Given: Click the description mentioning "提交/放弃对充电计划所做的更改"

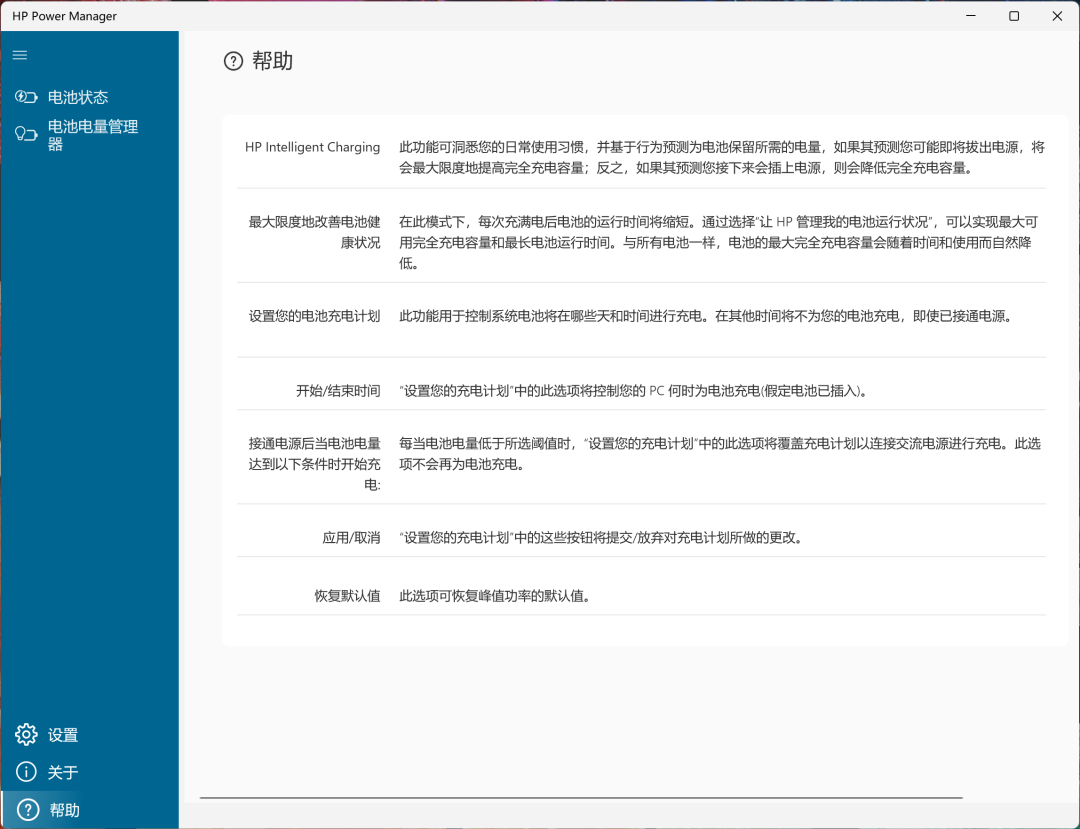Looking at the screenshot, I should (x=603, y=538).
